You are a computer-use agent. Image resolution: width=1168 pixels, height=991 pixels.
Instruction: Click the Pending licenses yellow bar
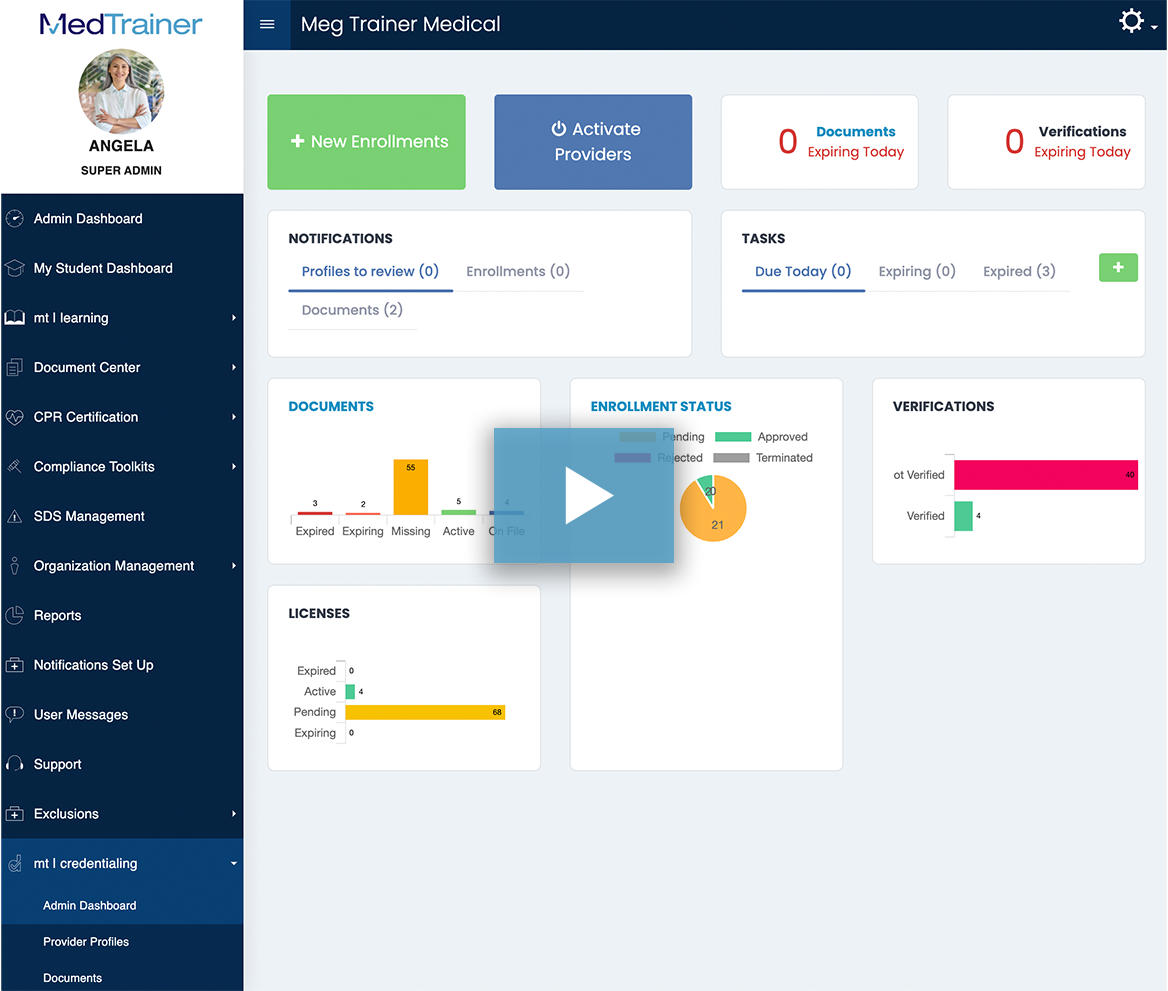click(425, 712)
